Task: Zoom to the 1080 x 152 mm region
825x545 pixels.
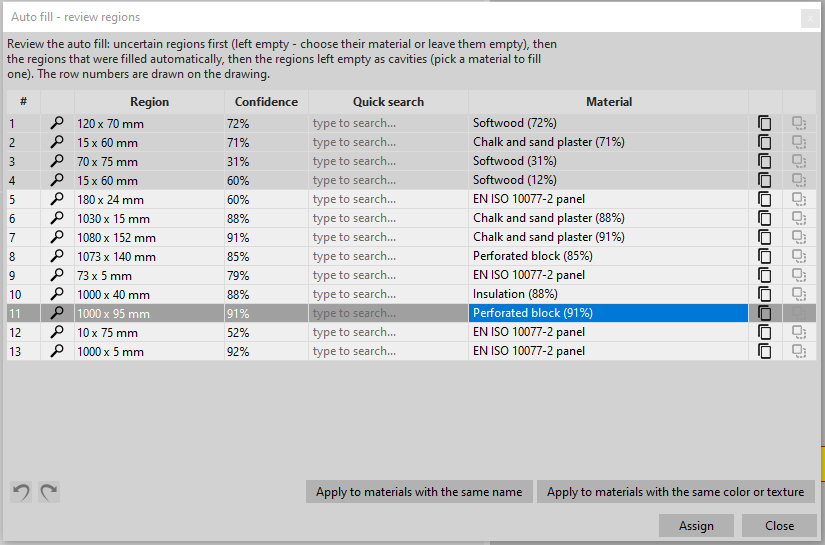Action: pos(57,237)
